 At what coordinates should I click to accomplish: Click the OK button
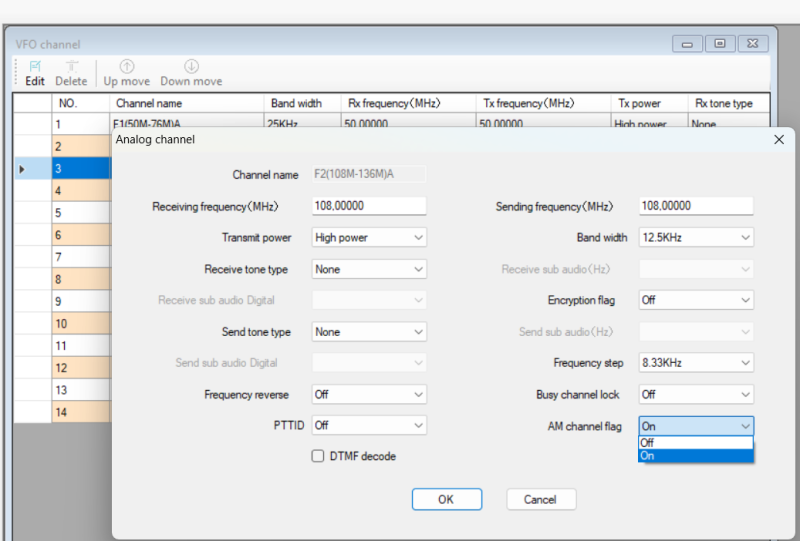coord(446,499)
